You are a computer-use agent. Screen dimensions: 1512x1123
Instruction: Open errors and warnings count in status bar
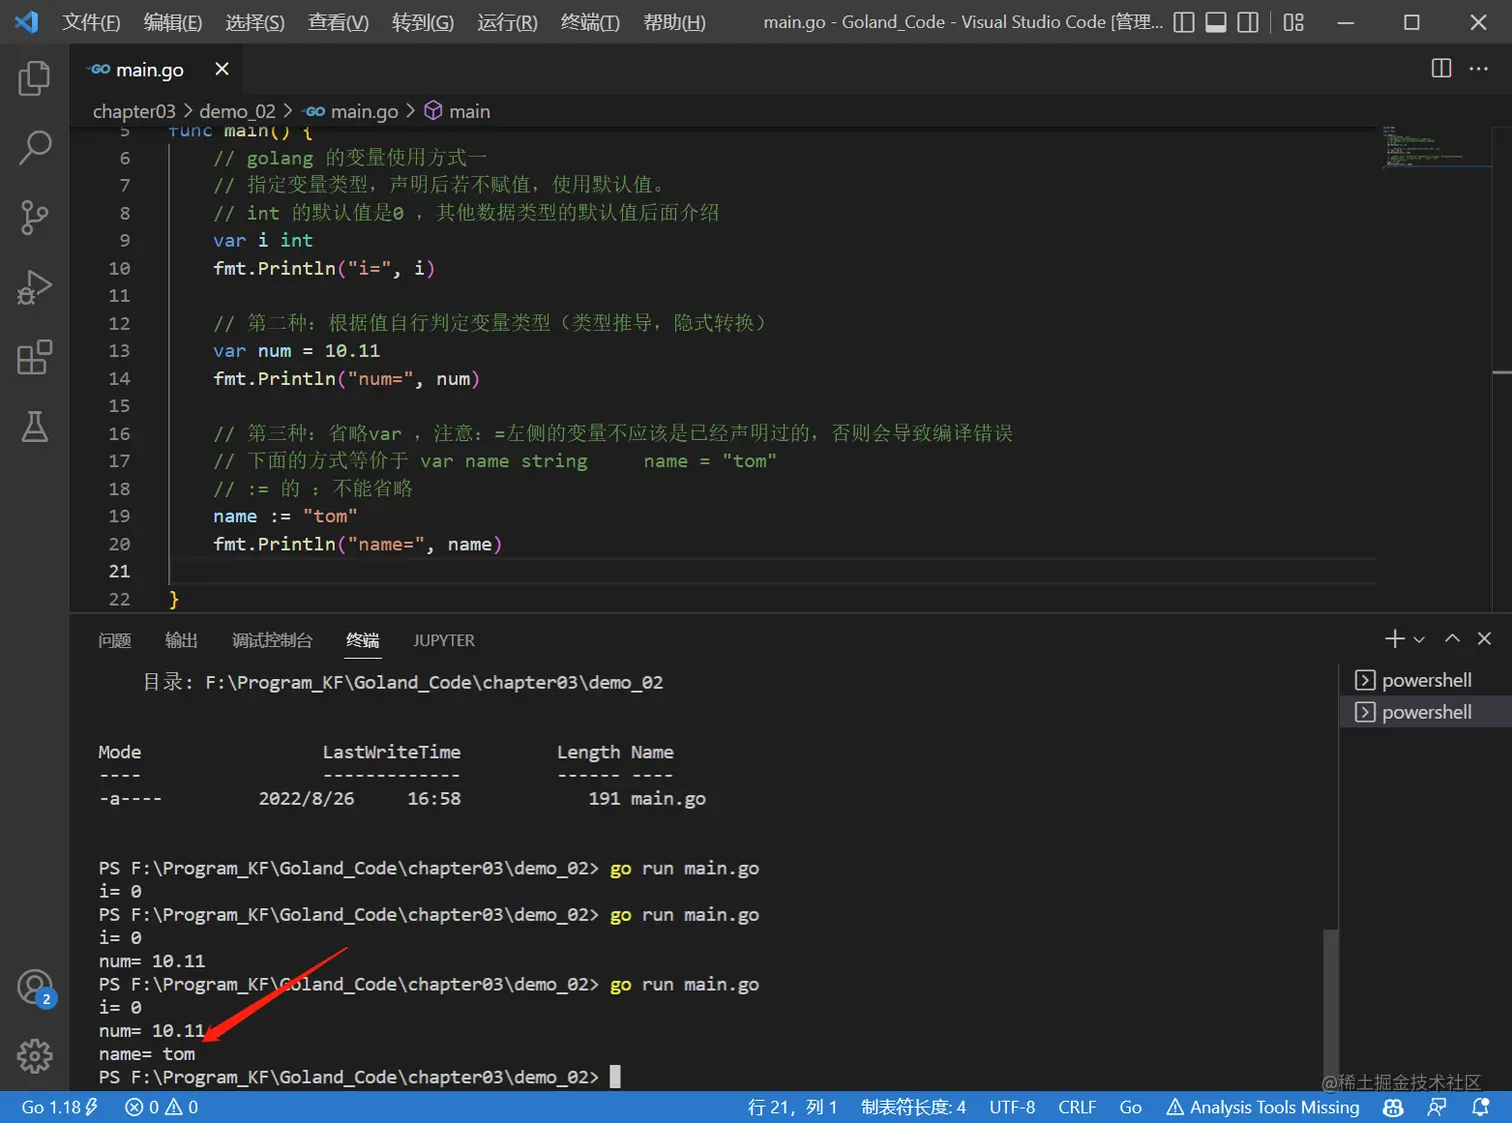pyautogui.click(x=161, y=1107)
